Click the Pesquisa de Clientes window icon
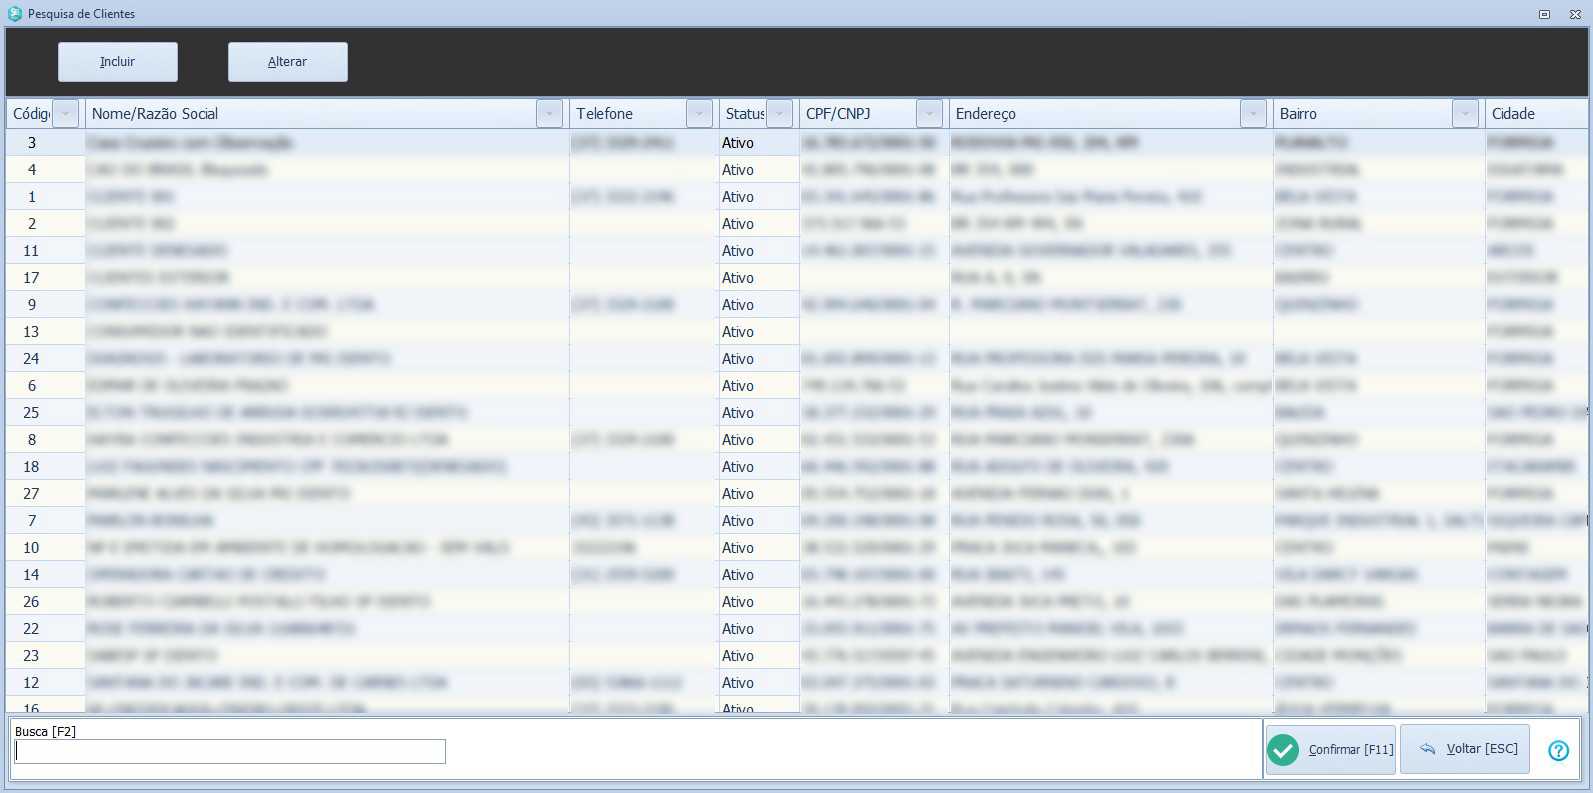This screenshot has width=1593, height=793. tap(14, 14)
